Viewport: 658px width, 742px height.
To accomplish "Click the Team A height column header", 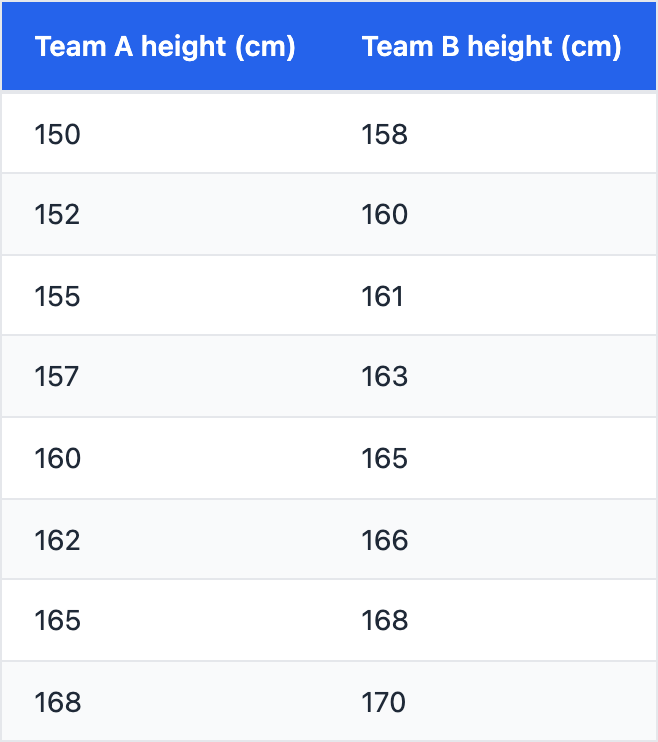I will (x=165, y=47).
